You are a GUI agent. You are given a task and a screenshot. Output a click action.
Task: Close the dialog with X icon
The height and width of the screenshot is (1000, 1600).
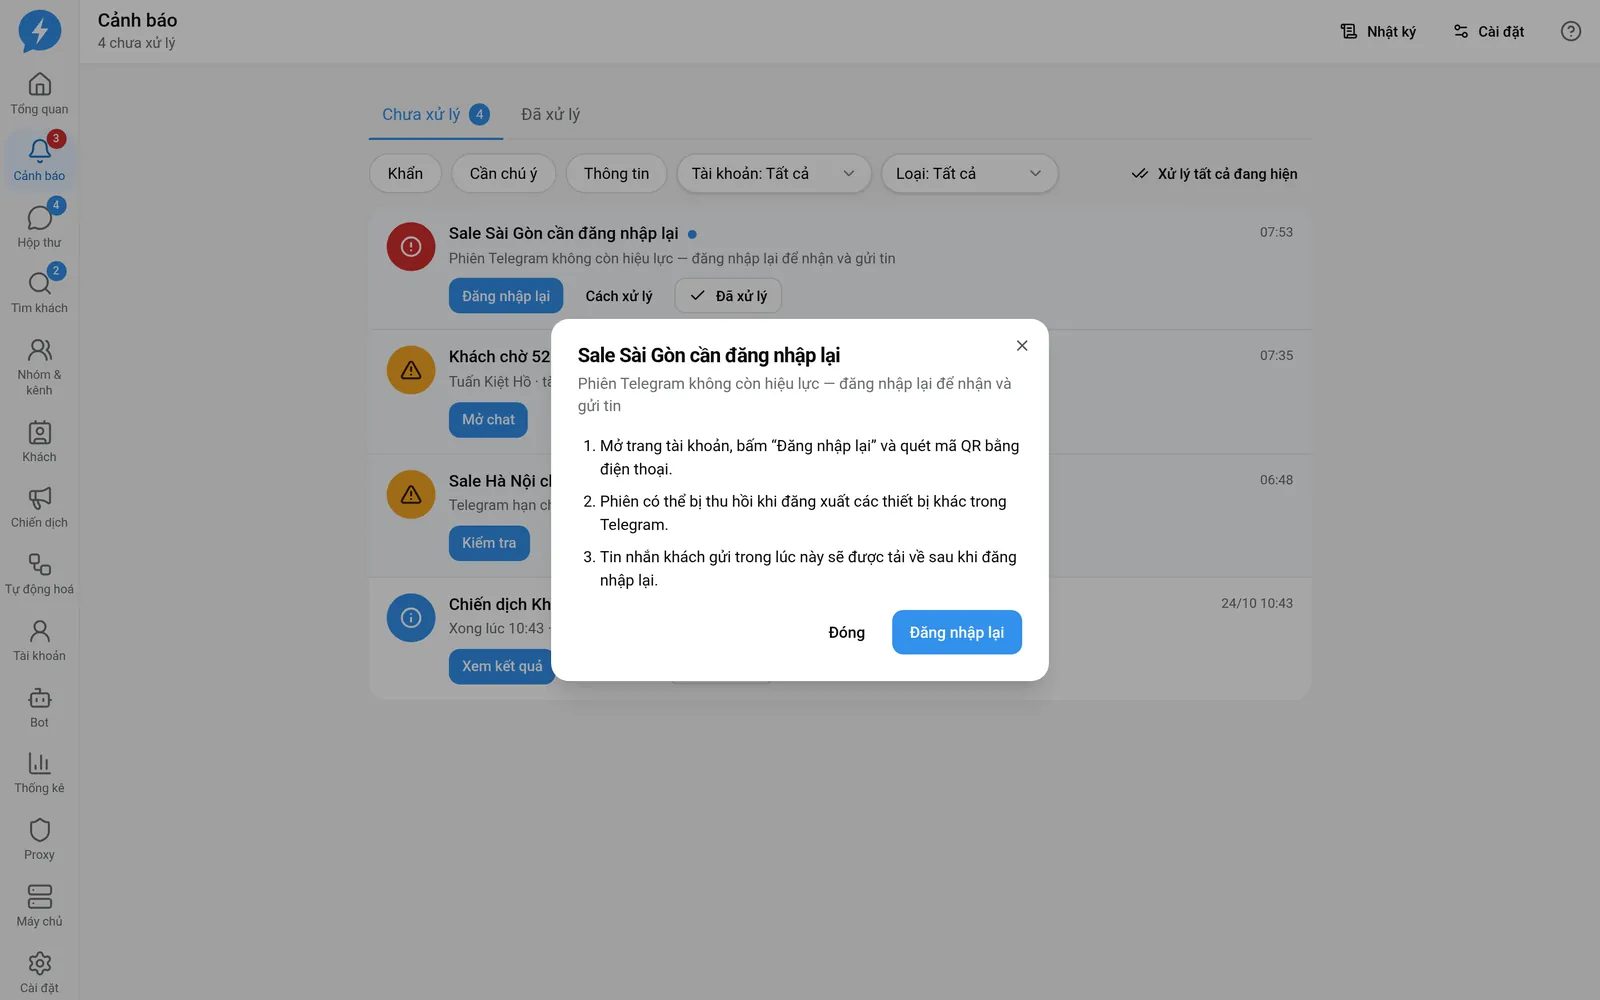(x=1022, y=346)
